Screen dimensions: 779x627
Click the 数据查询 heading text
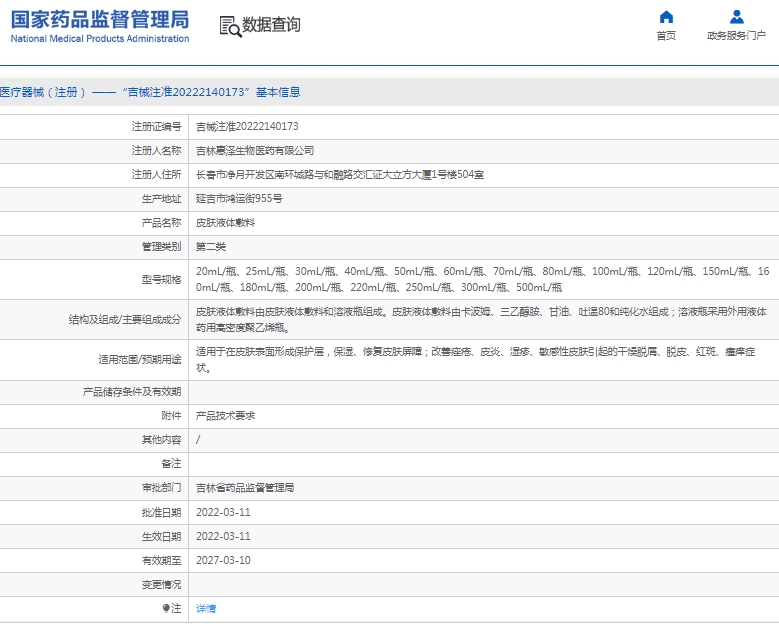[x=271, y=24]
